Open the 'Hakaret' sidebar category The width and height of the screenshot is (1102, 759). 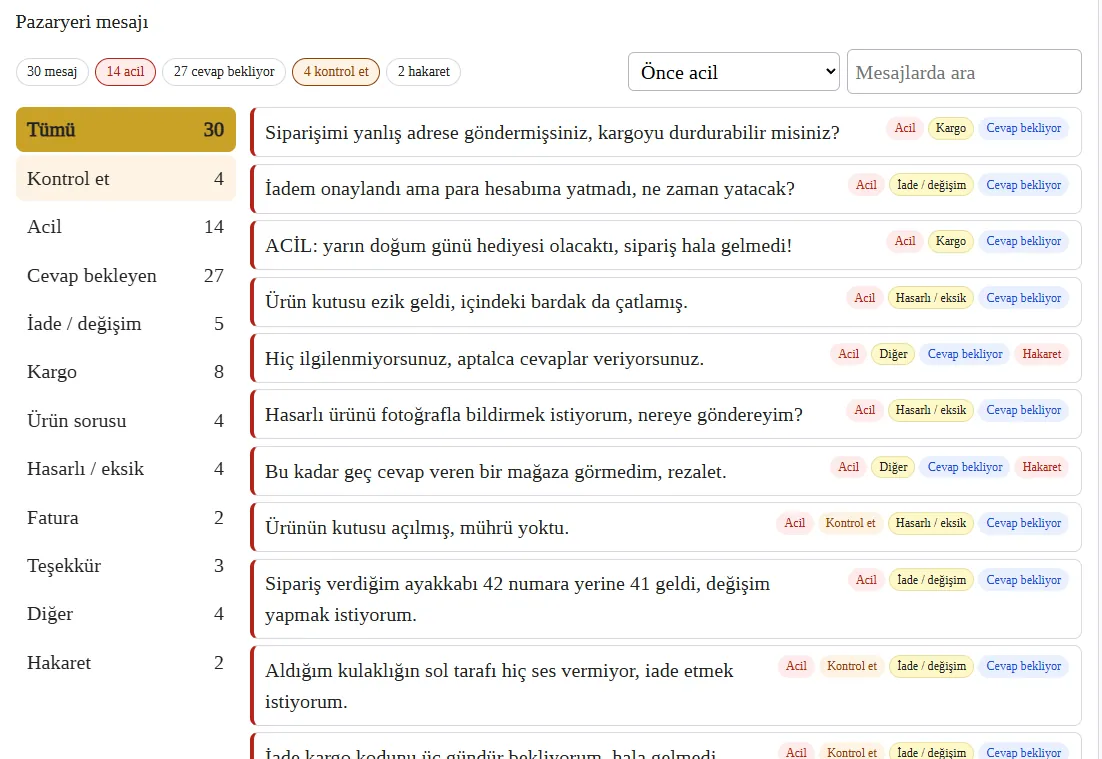(x=126, y=663)
